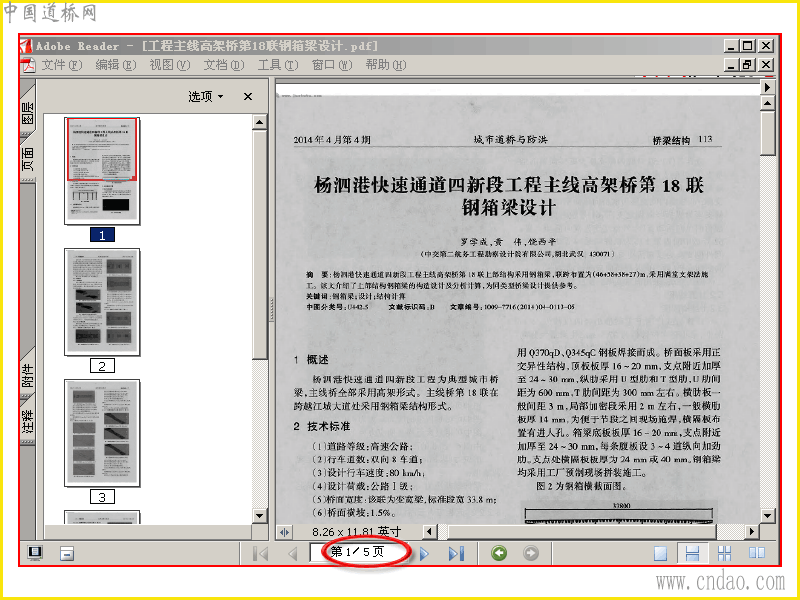Select single page layout icon
800x600 pixels.
tap(661, 554)
